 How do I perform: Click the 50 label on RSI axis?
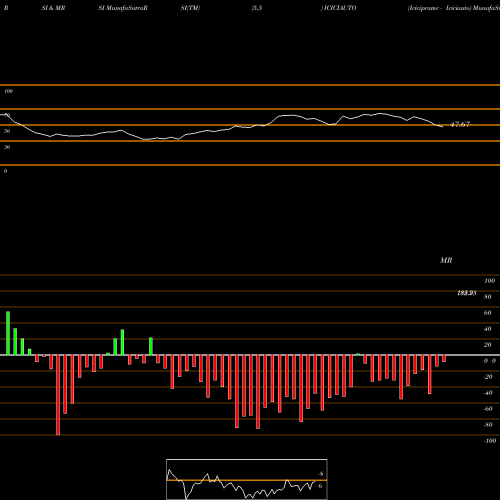point(7,131)
